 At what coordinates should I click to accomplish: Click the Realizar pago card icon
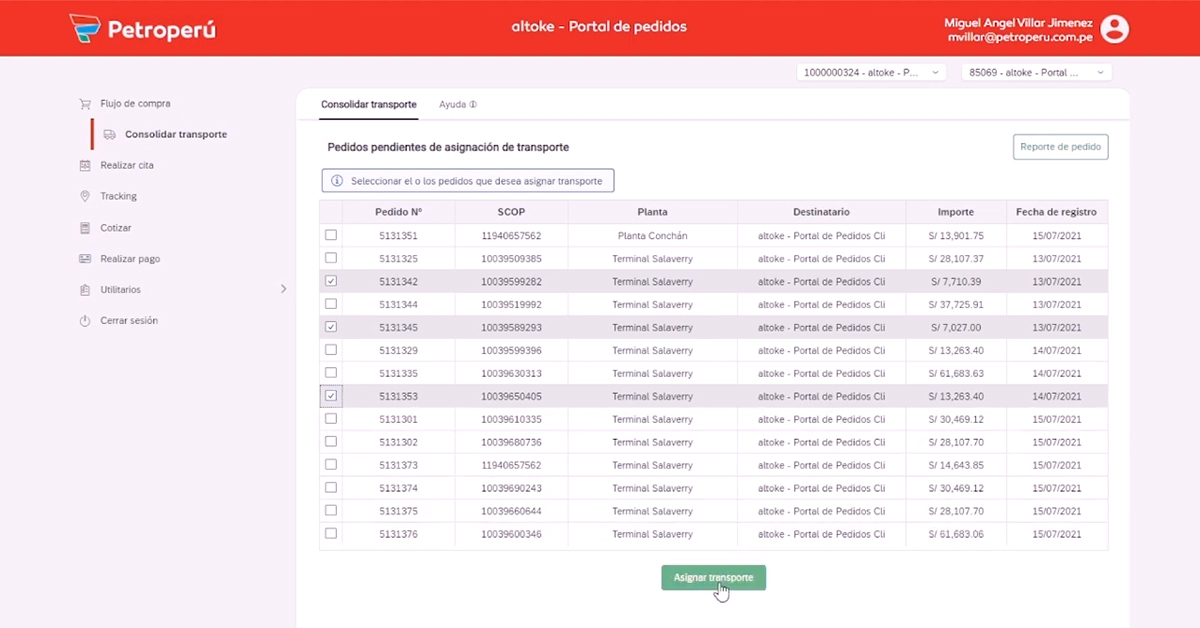click(x=85, y=259)
